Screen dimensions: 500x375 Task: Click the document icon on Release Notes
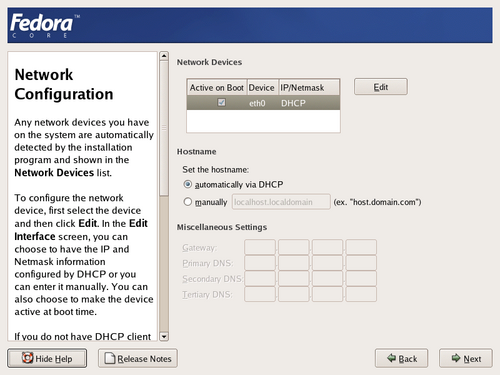pos(110,358)
